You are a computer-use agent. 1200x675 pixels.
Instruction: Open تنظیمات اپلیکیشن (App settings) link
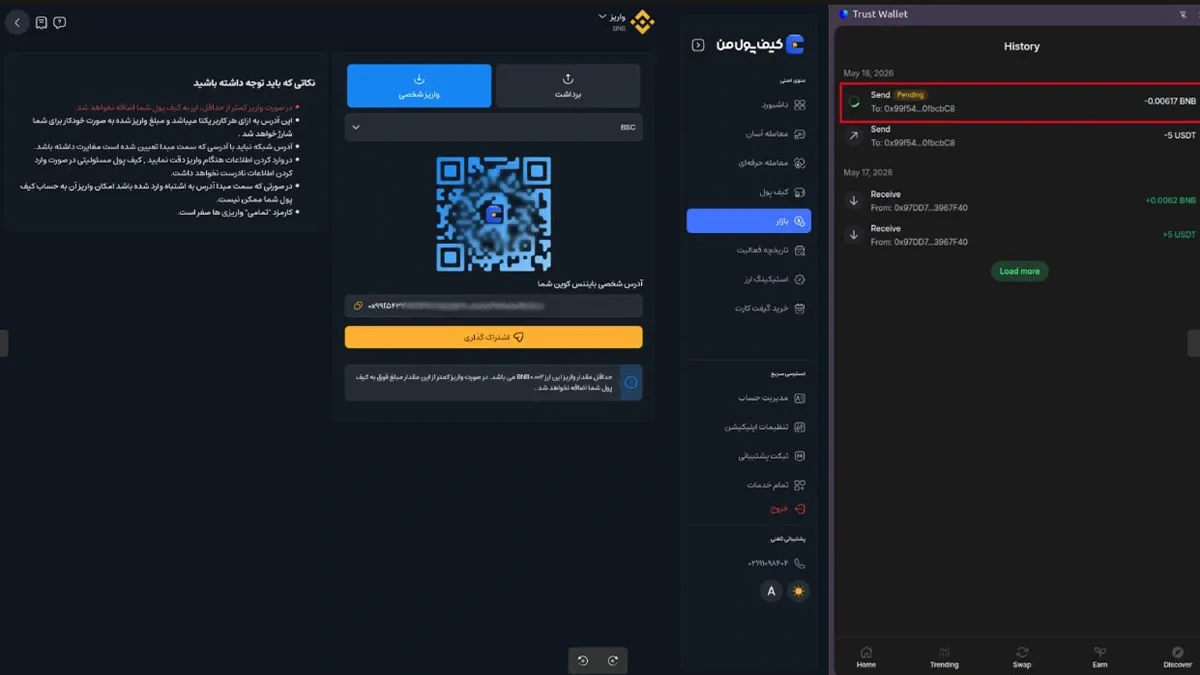[765, 427]
